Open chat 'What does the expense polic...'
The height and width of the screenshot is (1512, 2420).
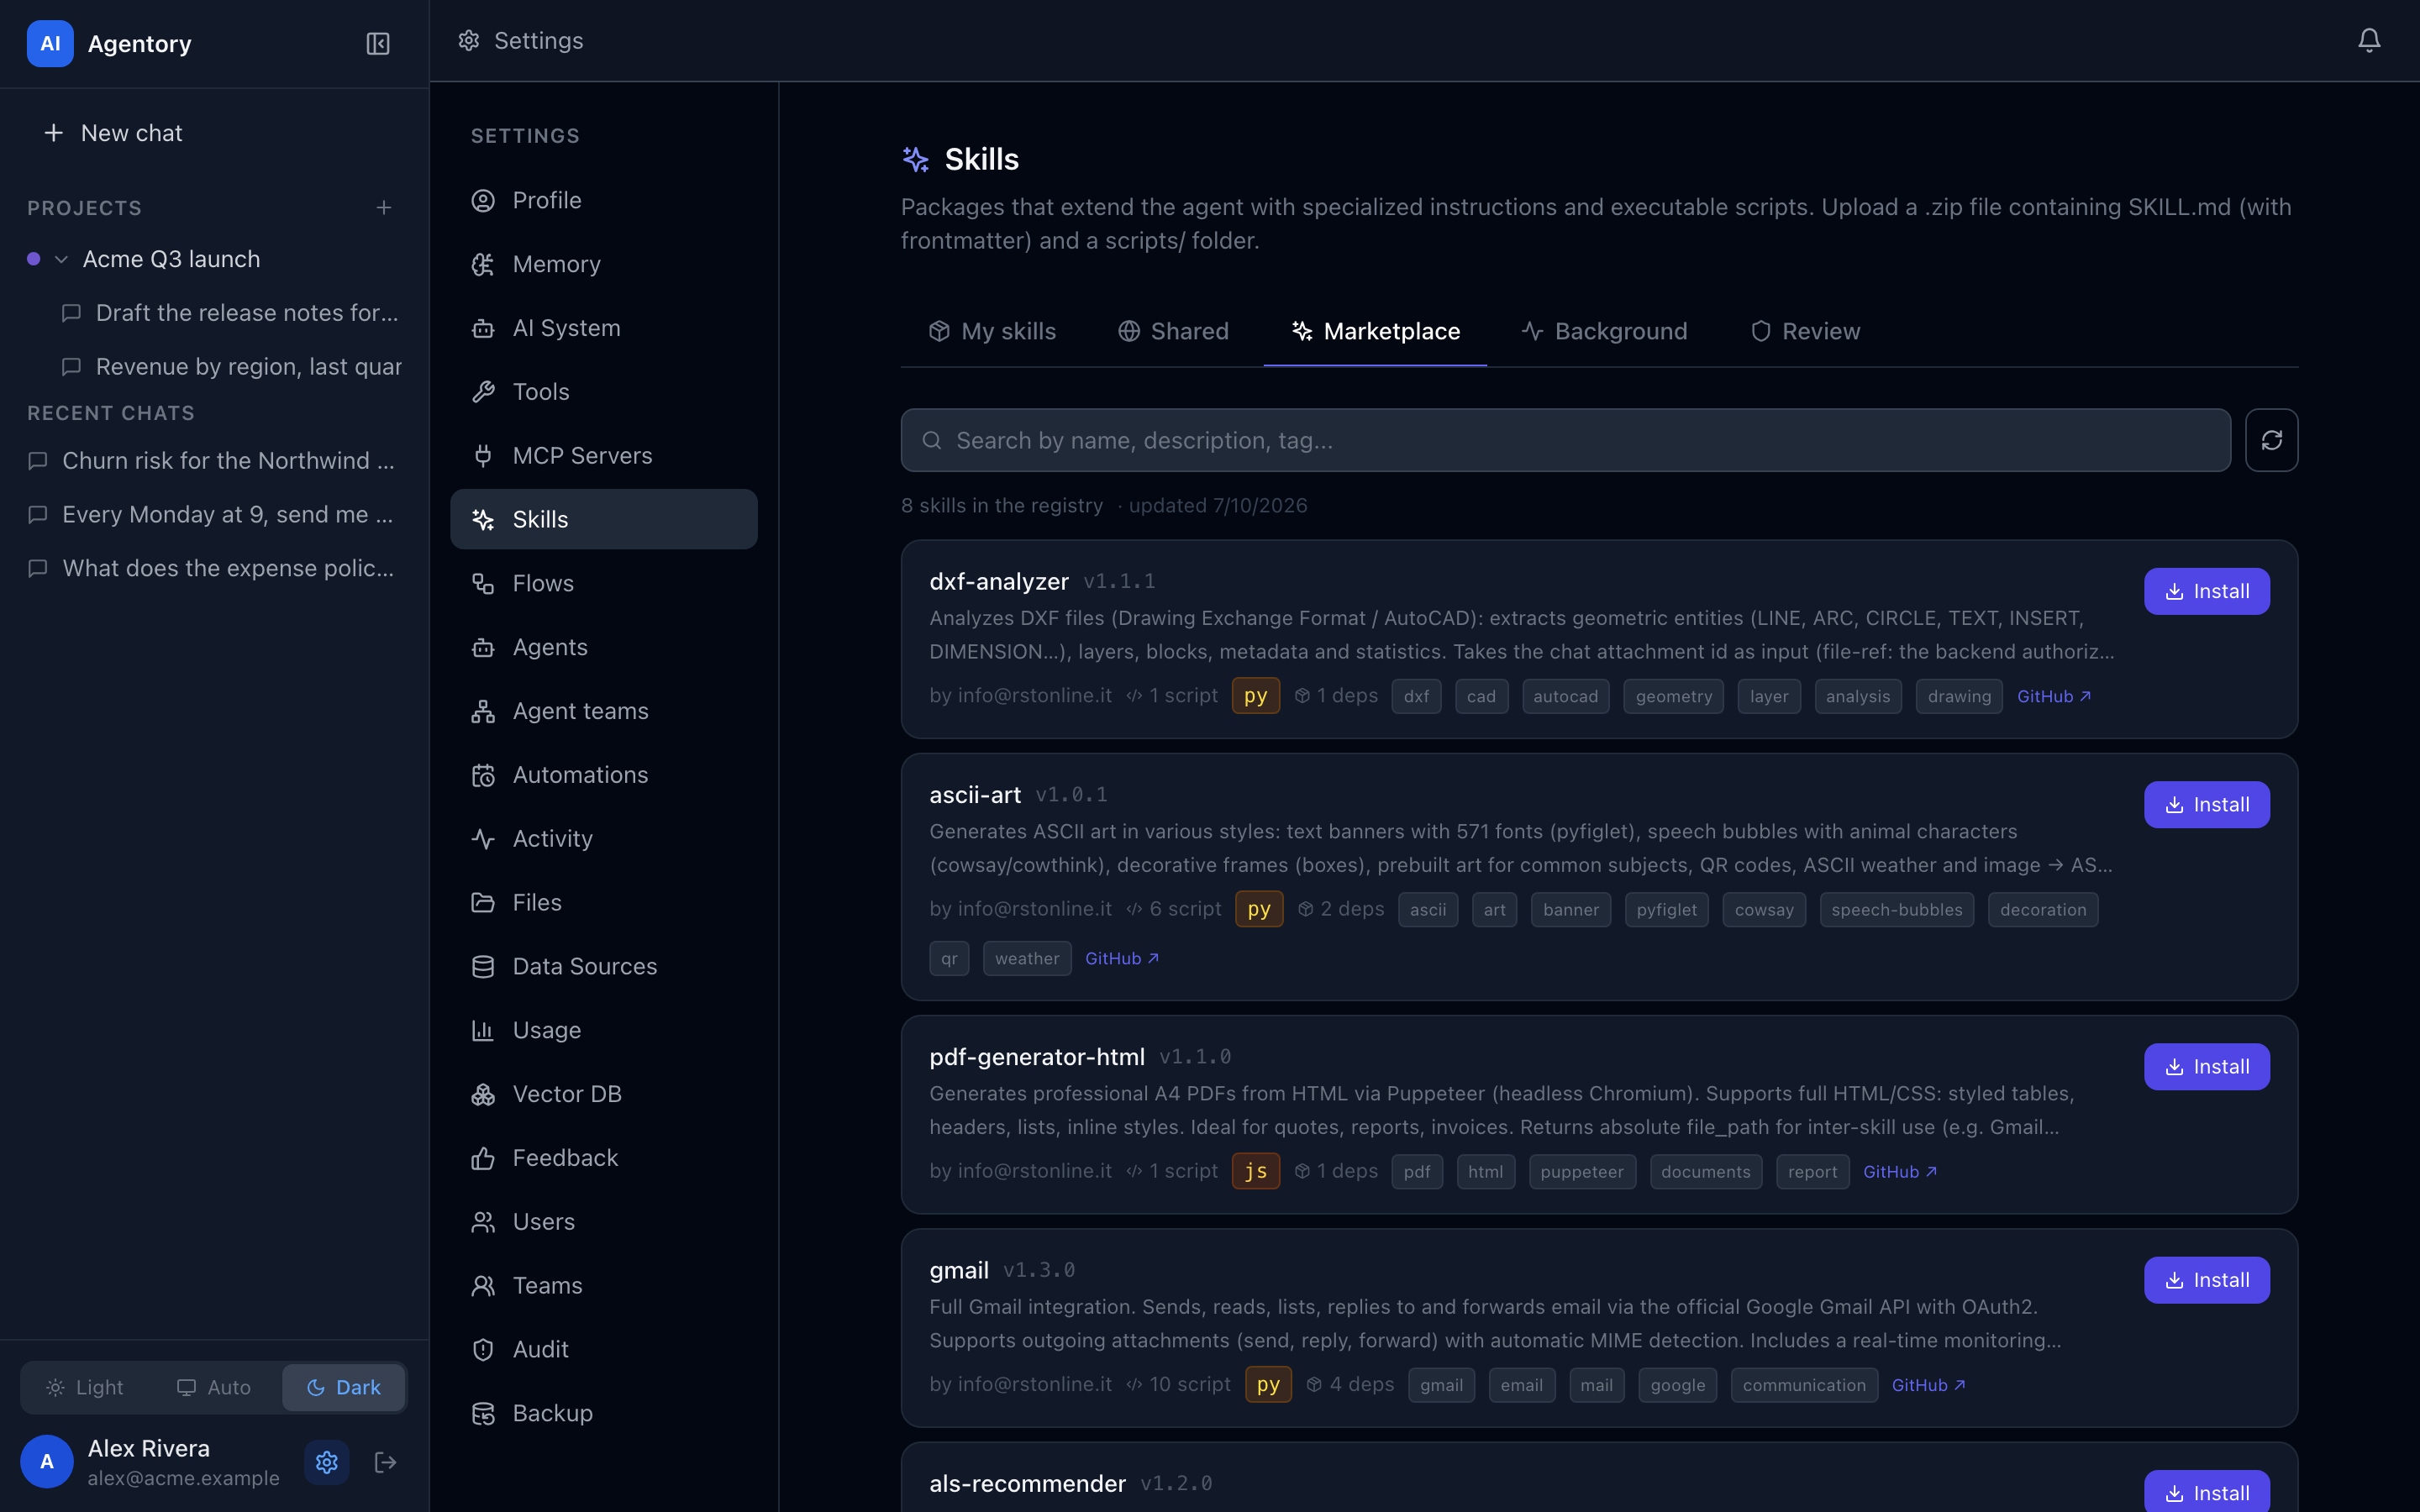point(214,568)
